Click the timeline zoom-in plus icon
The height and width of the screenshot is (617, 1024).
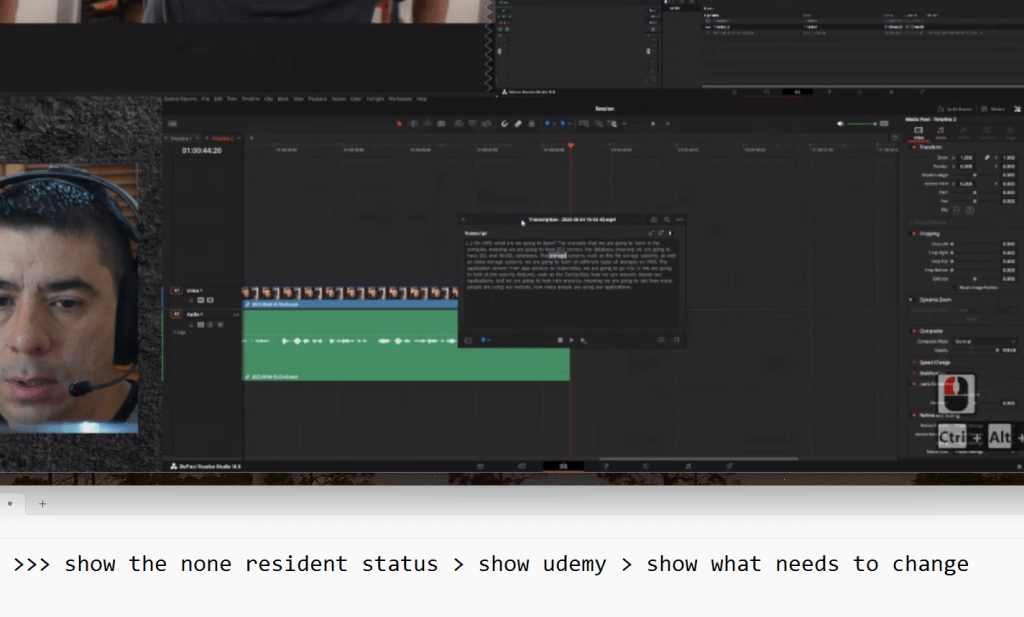(667, 123)
